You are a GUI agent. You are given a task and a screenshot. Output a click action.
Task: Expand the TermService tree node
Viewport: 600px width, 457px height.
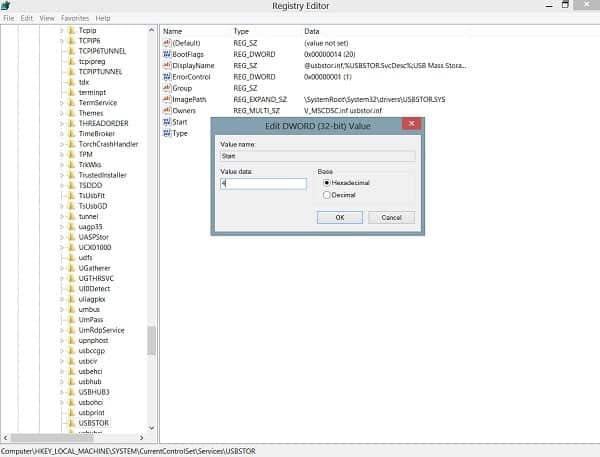click(62, 103)
